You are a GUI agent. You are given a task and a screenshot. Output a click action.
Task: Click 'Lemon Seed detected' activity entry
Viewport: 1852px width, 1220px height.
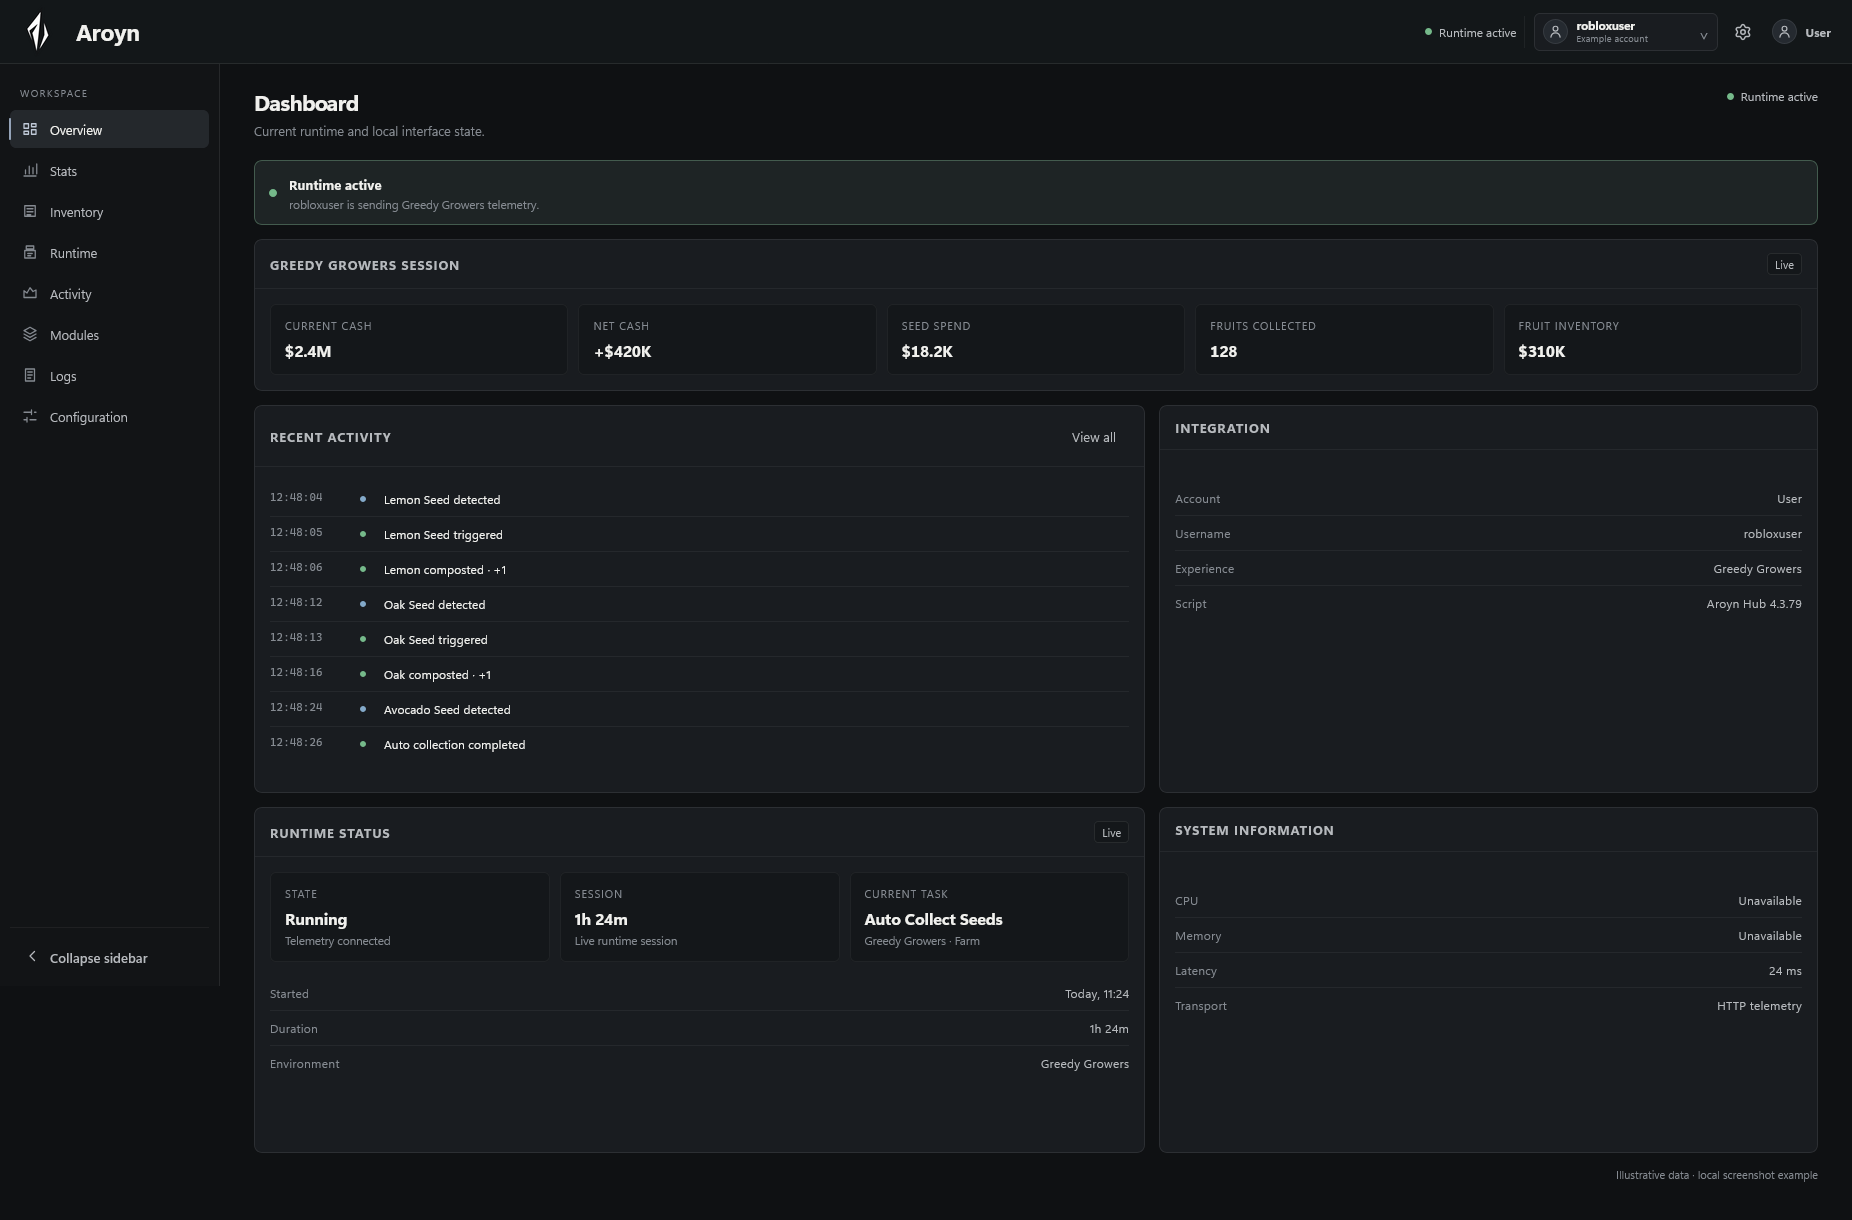coord(698,499)
